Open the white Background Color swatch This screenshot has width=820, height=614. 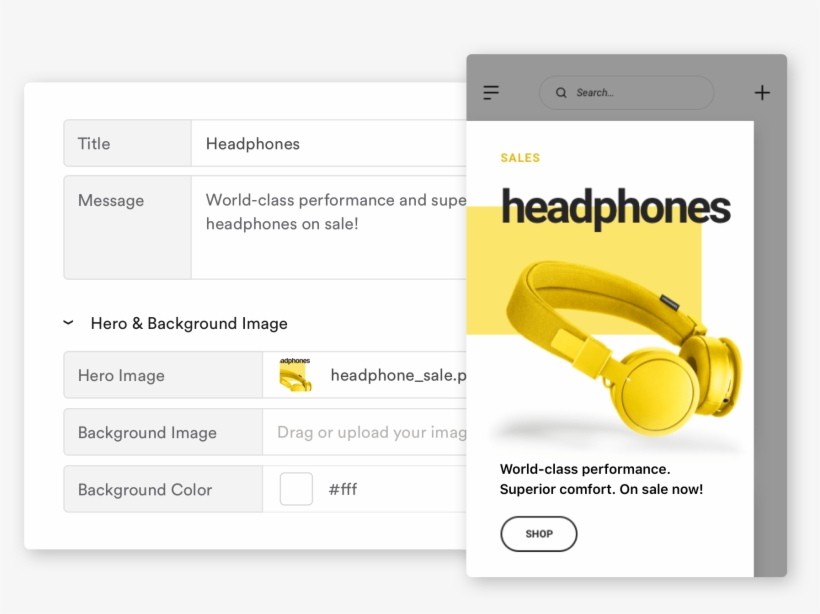pyautogui.click(x=296, y=489)
